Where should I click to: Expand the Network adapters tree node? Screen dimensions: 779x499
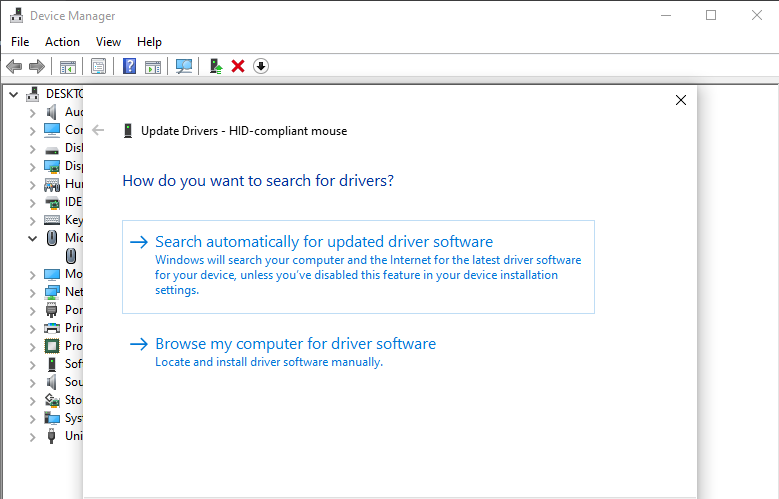[32, 293]
